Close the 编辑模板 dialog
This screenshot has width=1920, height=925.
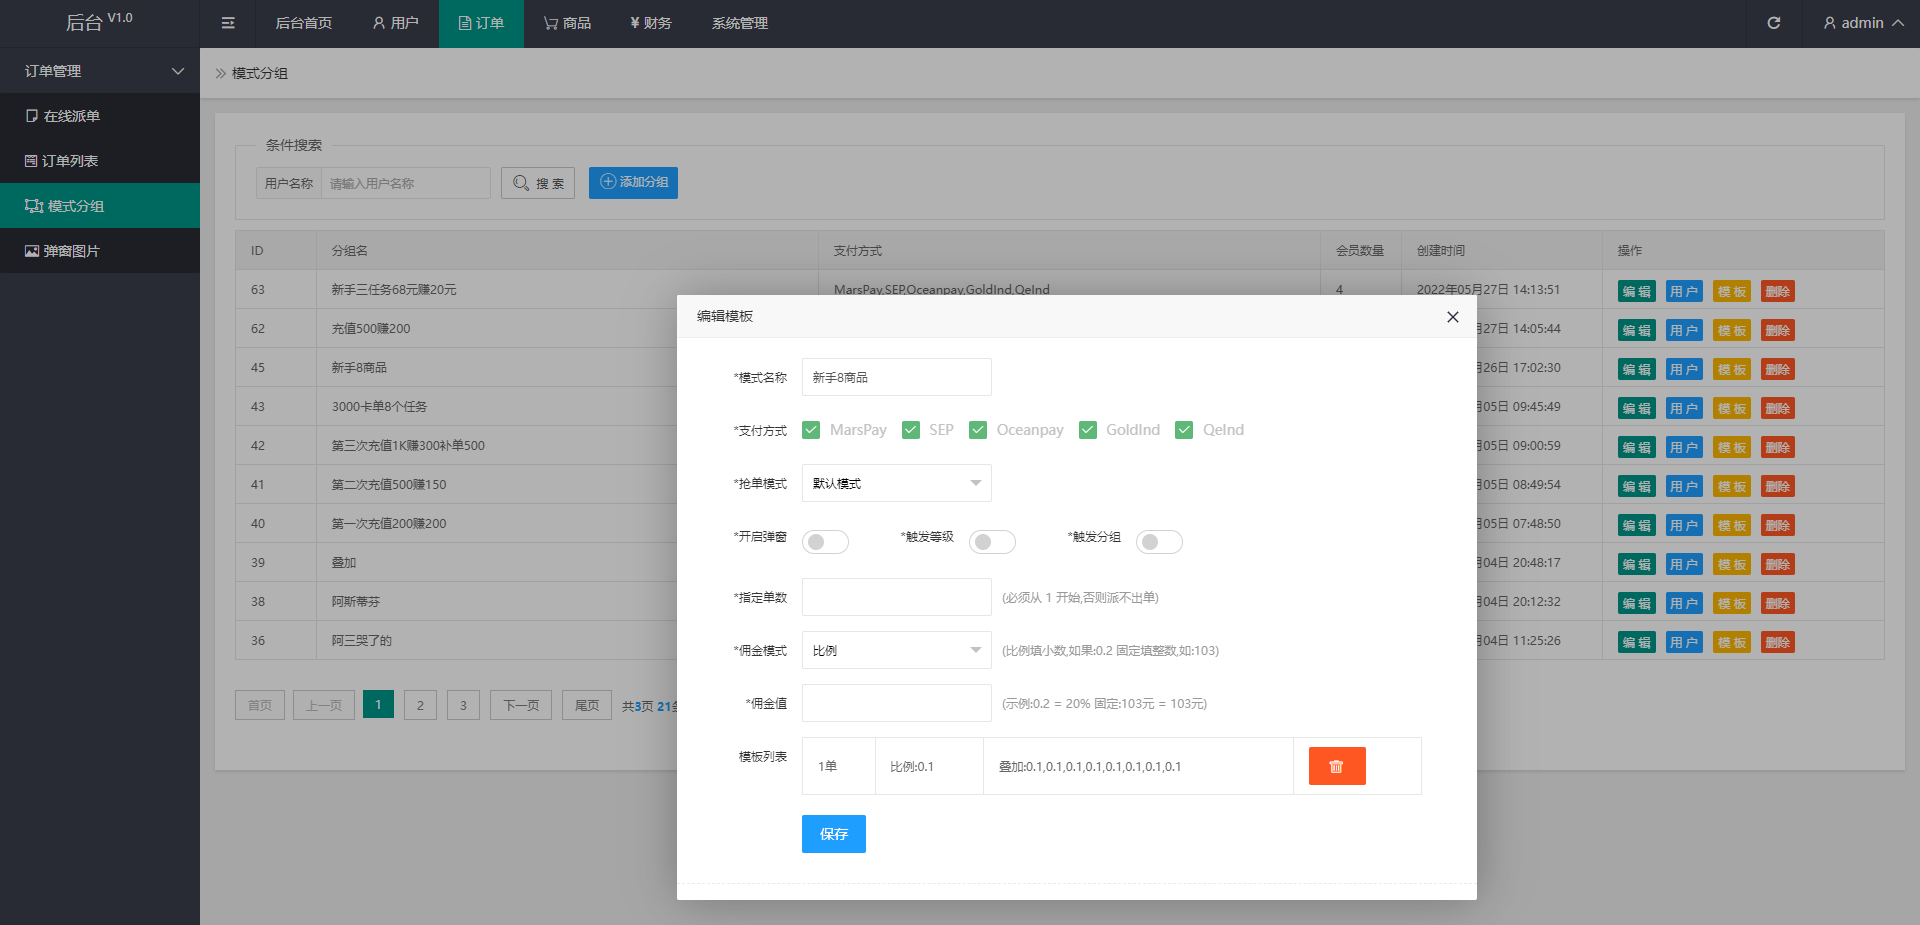click(1452, 317)
